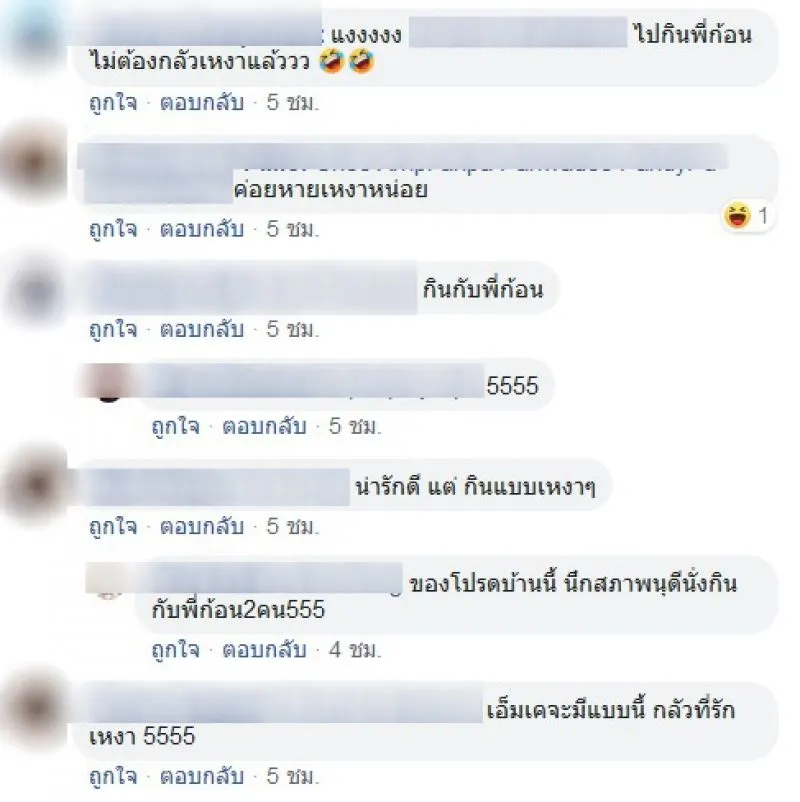Reply to the comment น่ารักดี แต่ กินแบบเหงาๆ
The height and width of the screenshot is (802, 800).
(202, 526)
